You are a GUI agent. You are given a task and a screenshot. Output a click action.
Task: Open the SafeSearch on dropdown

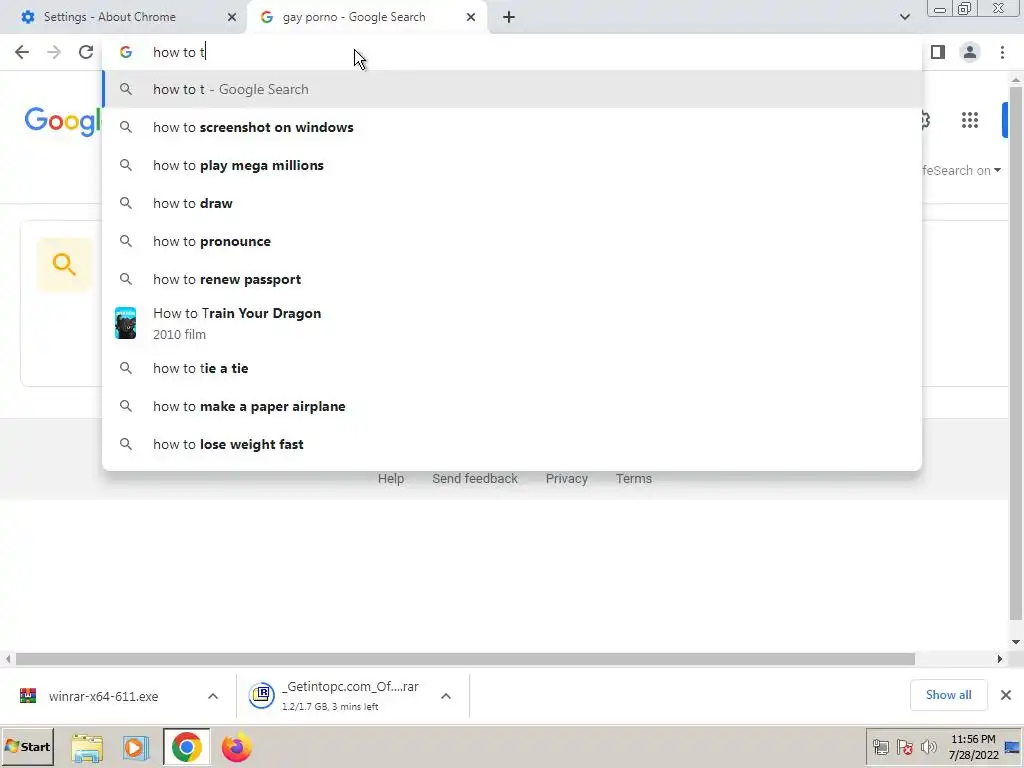961,170
